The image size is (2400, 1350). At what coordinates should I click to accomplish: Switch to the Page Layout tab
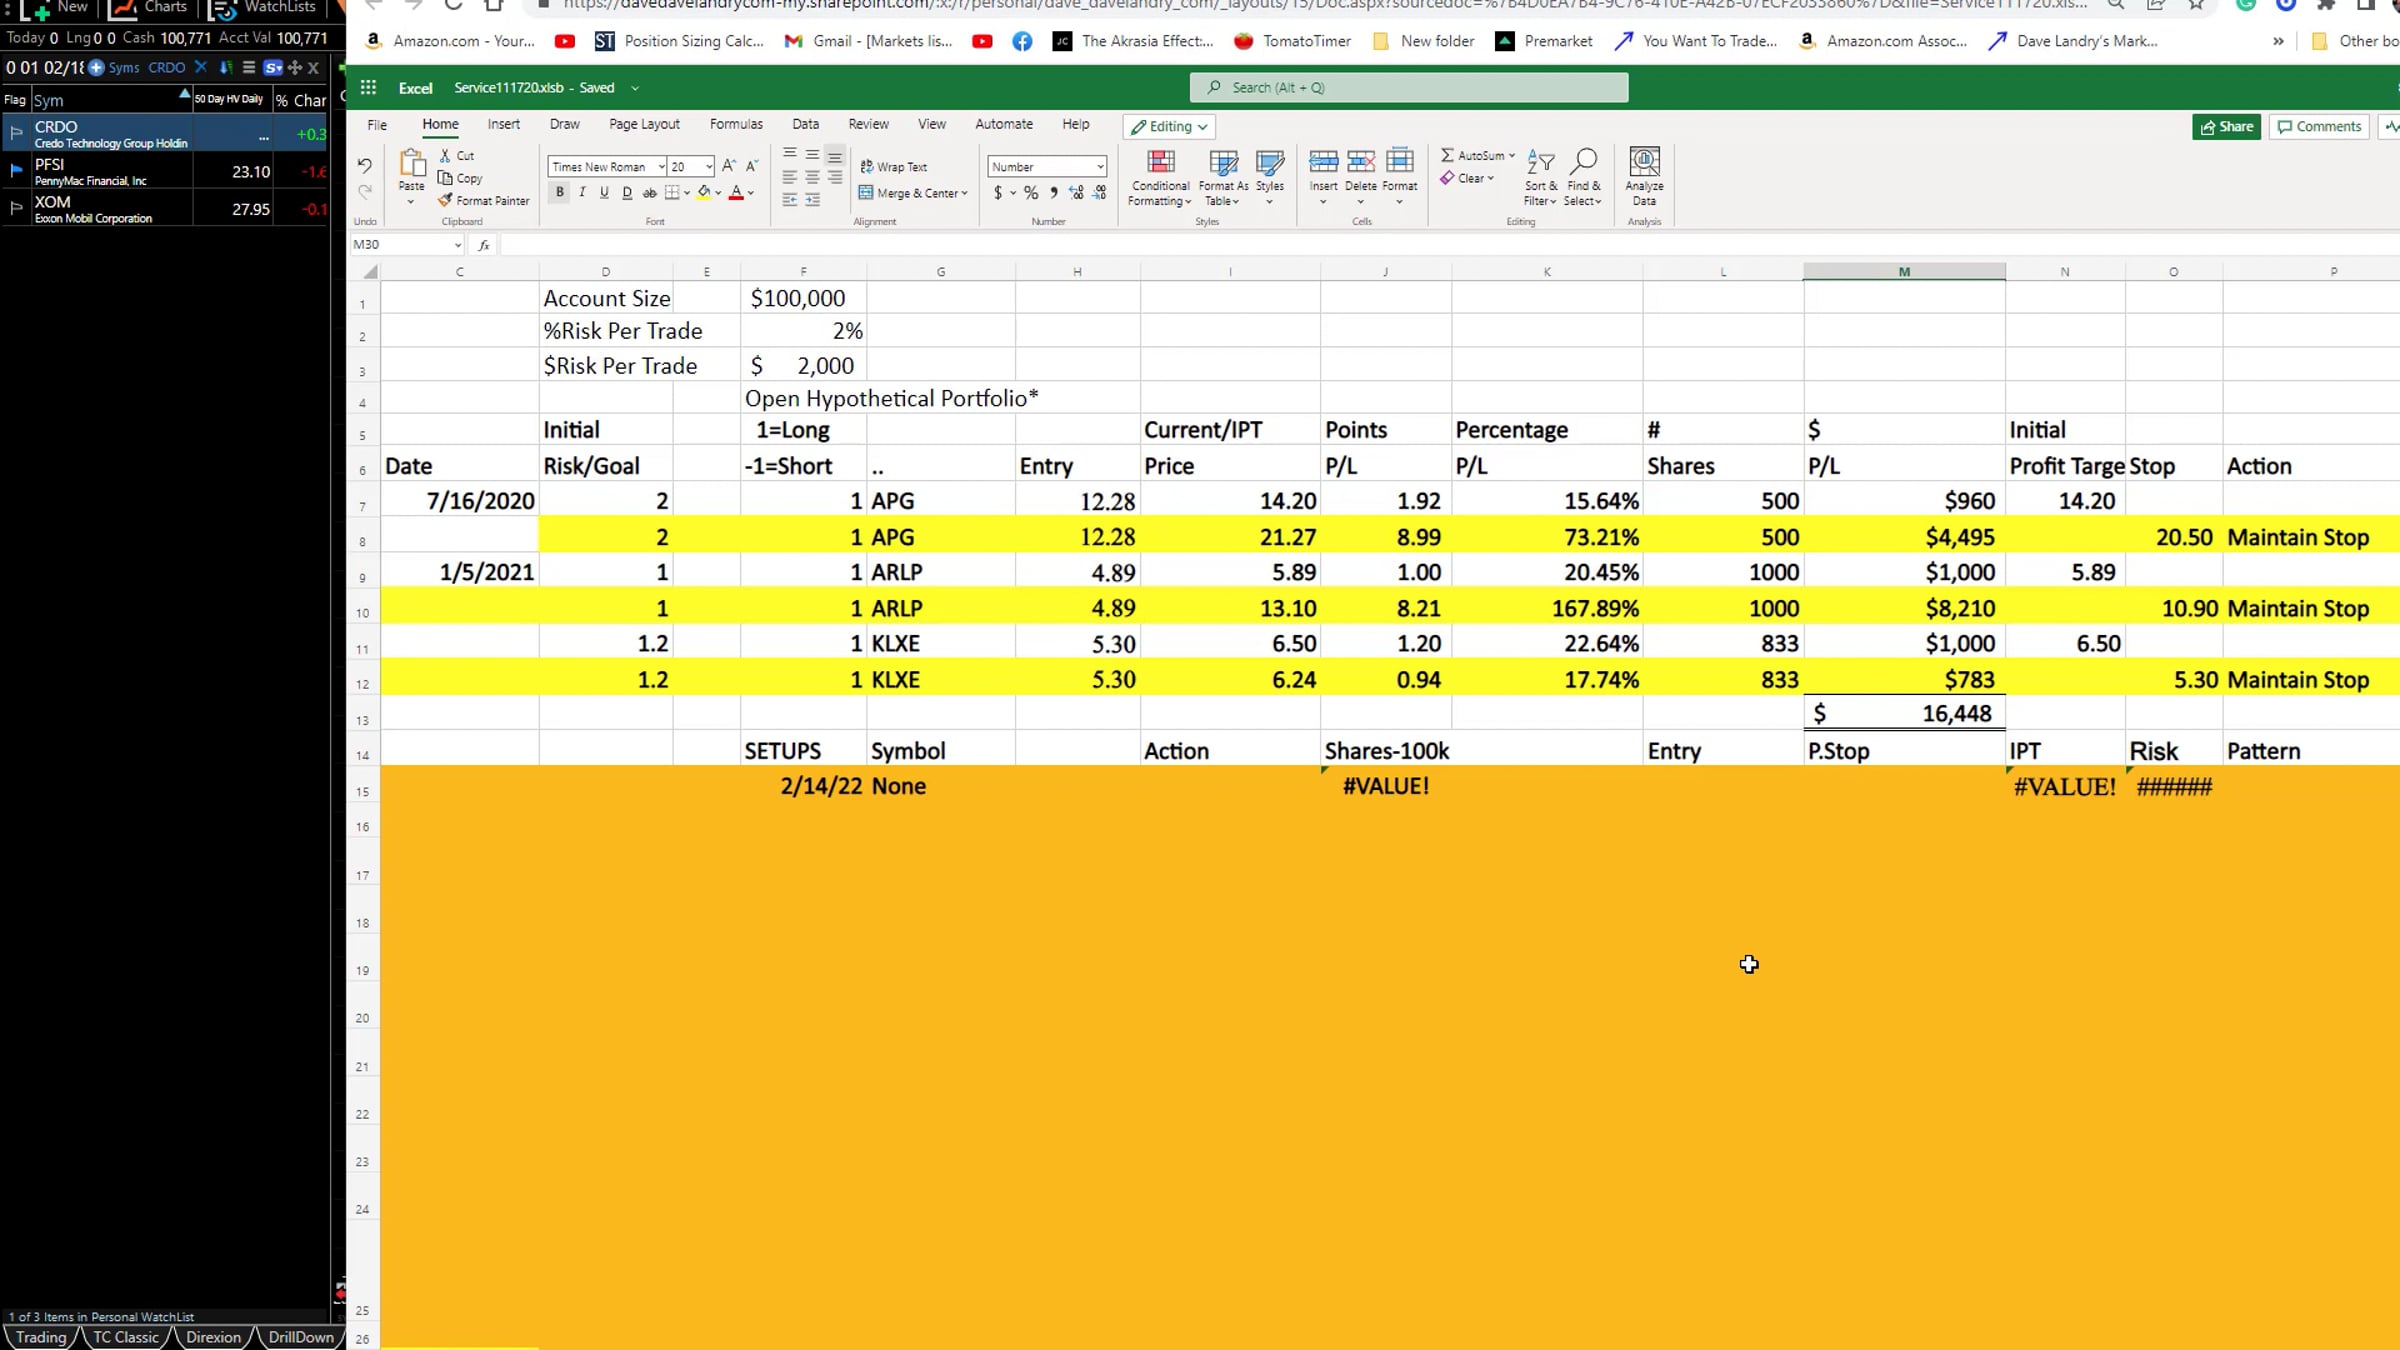(x=644, y=124)
